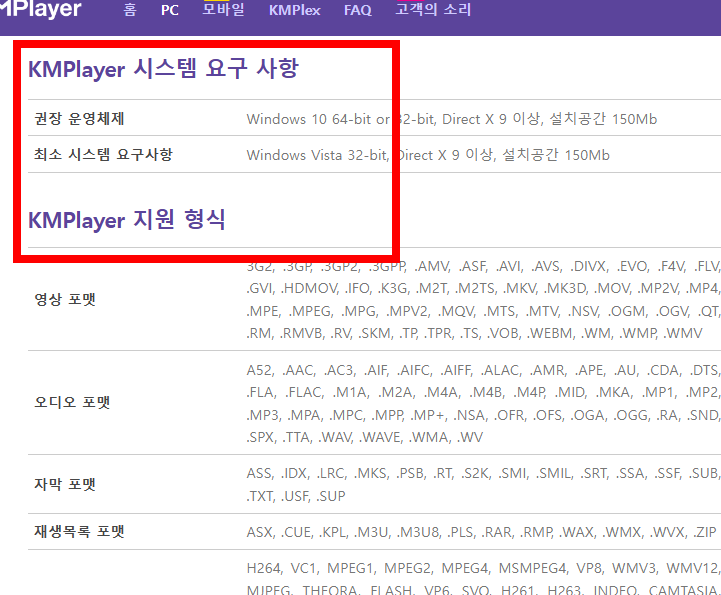The width and height of the screenshot is (721, 595).
Task: Click the audio format line starting .MP3
Action: [x=484, y=415]
